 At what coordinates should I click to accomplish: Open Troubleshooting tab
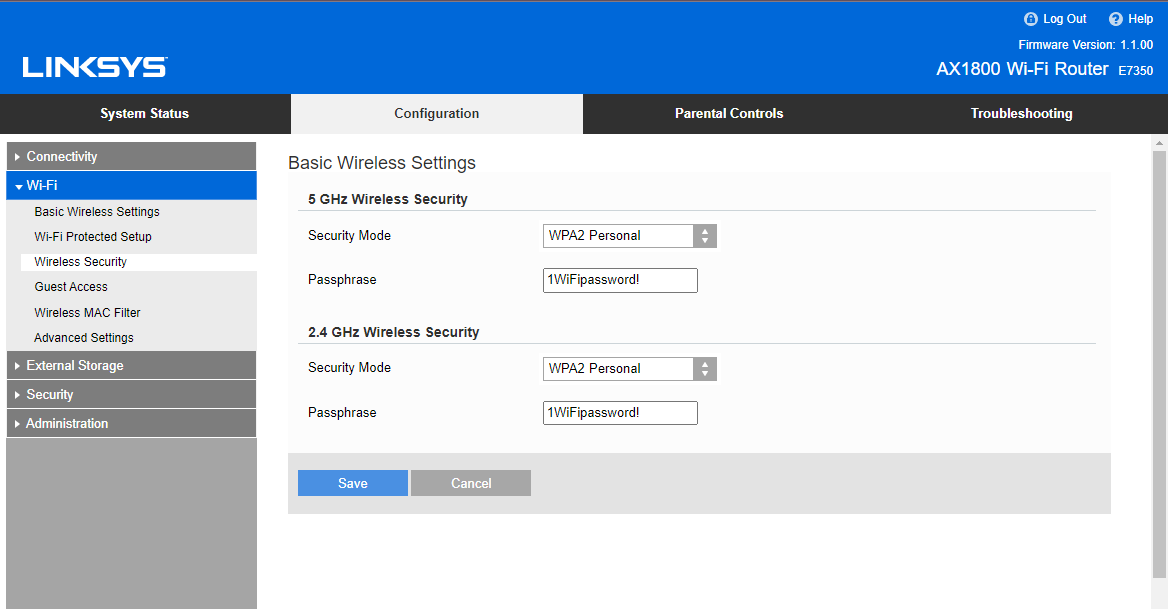click(x=1021, y=114)
